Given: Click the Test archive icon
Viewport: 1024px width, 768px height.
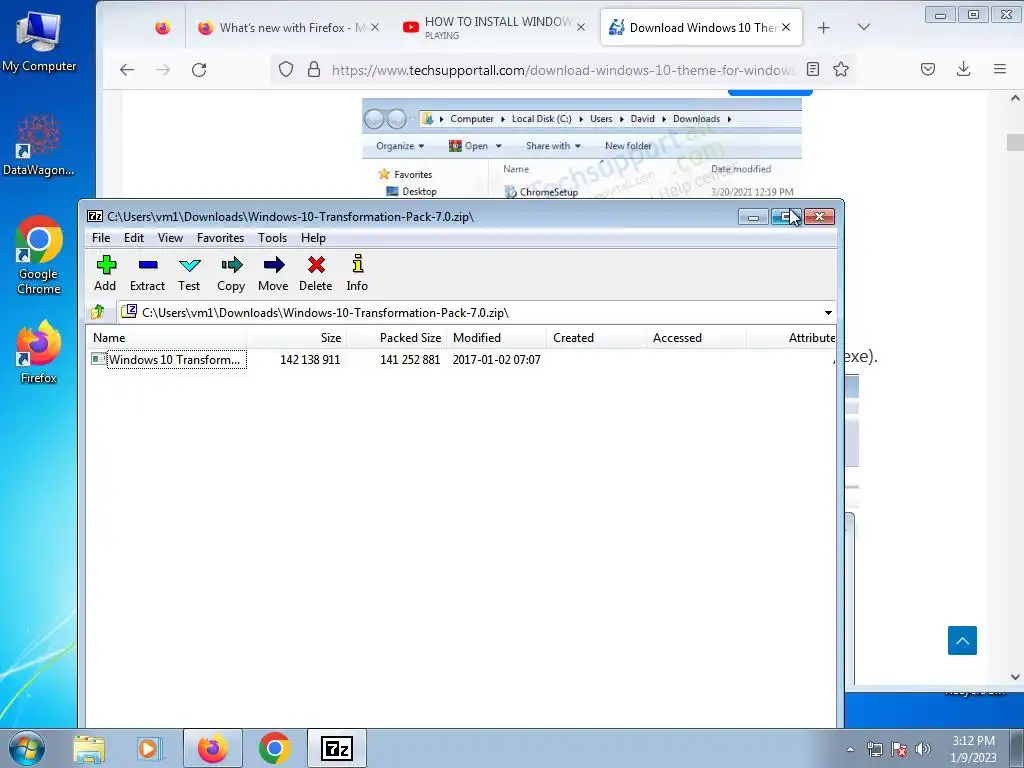Looking at the screenshot, I should point(189,273).
